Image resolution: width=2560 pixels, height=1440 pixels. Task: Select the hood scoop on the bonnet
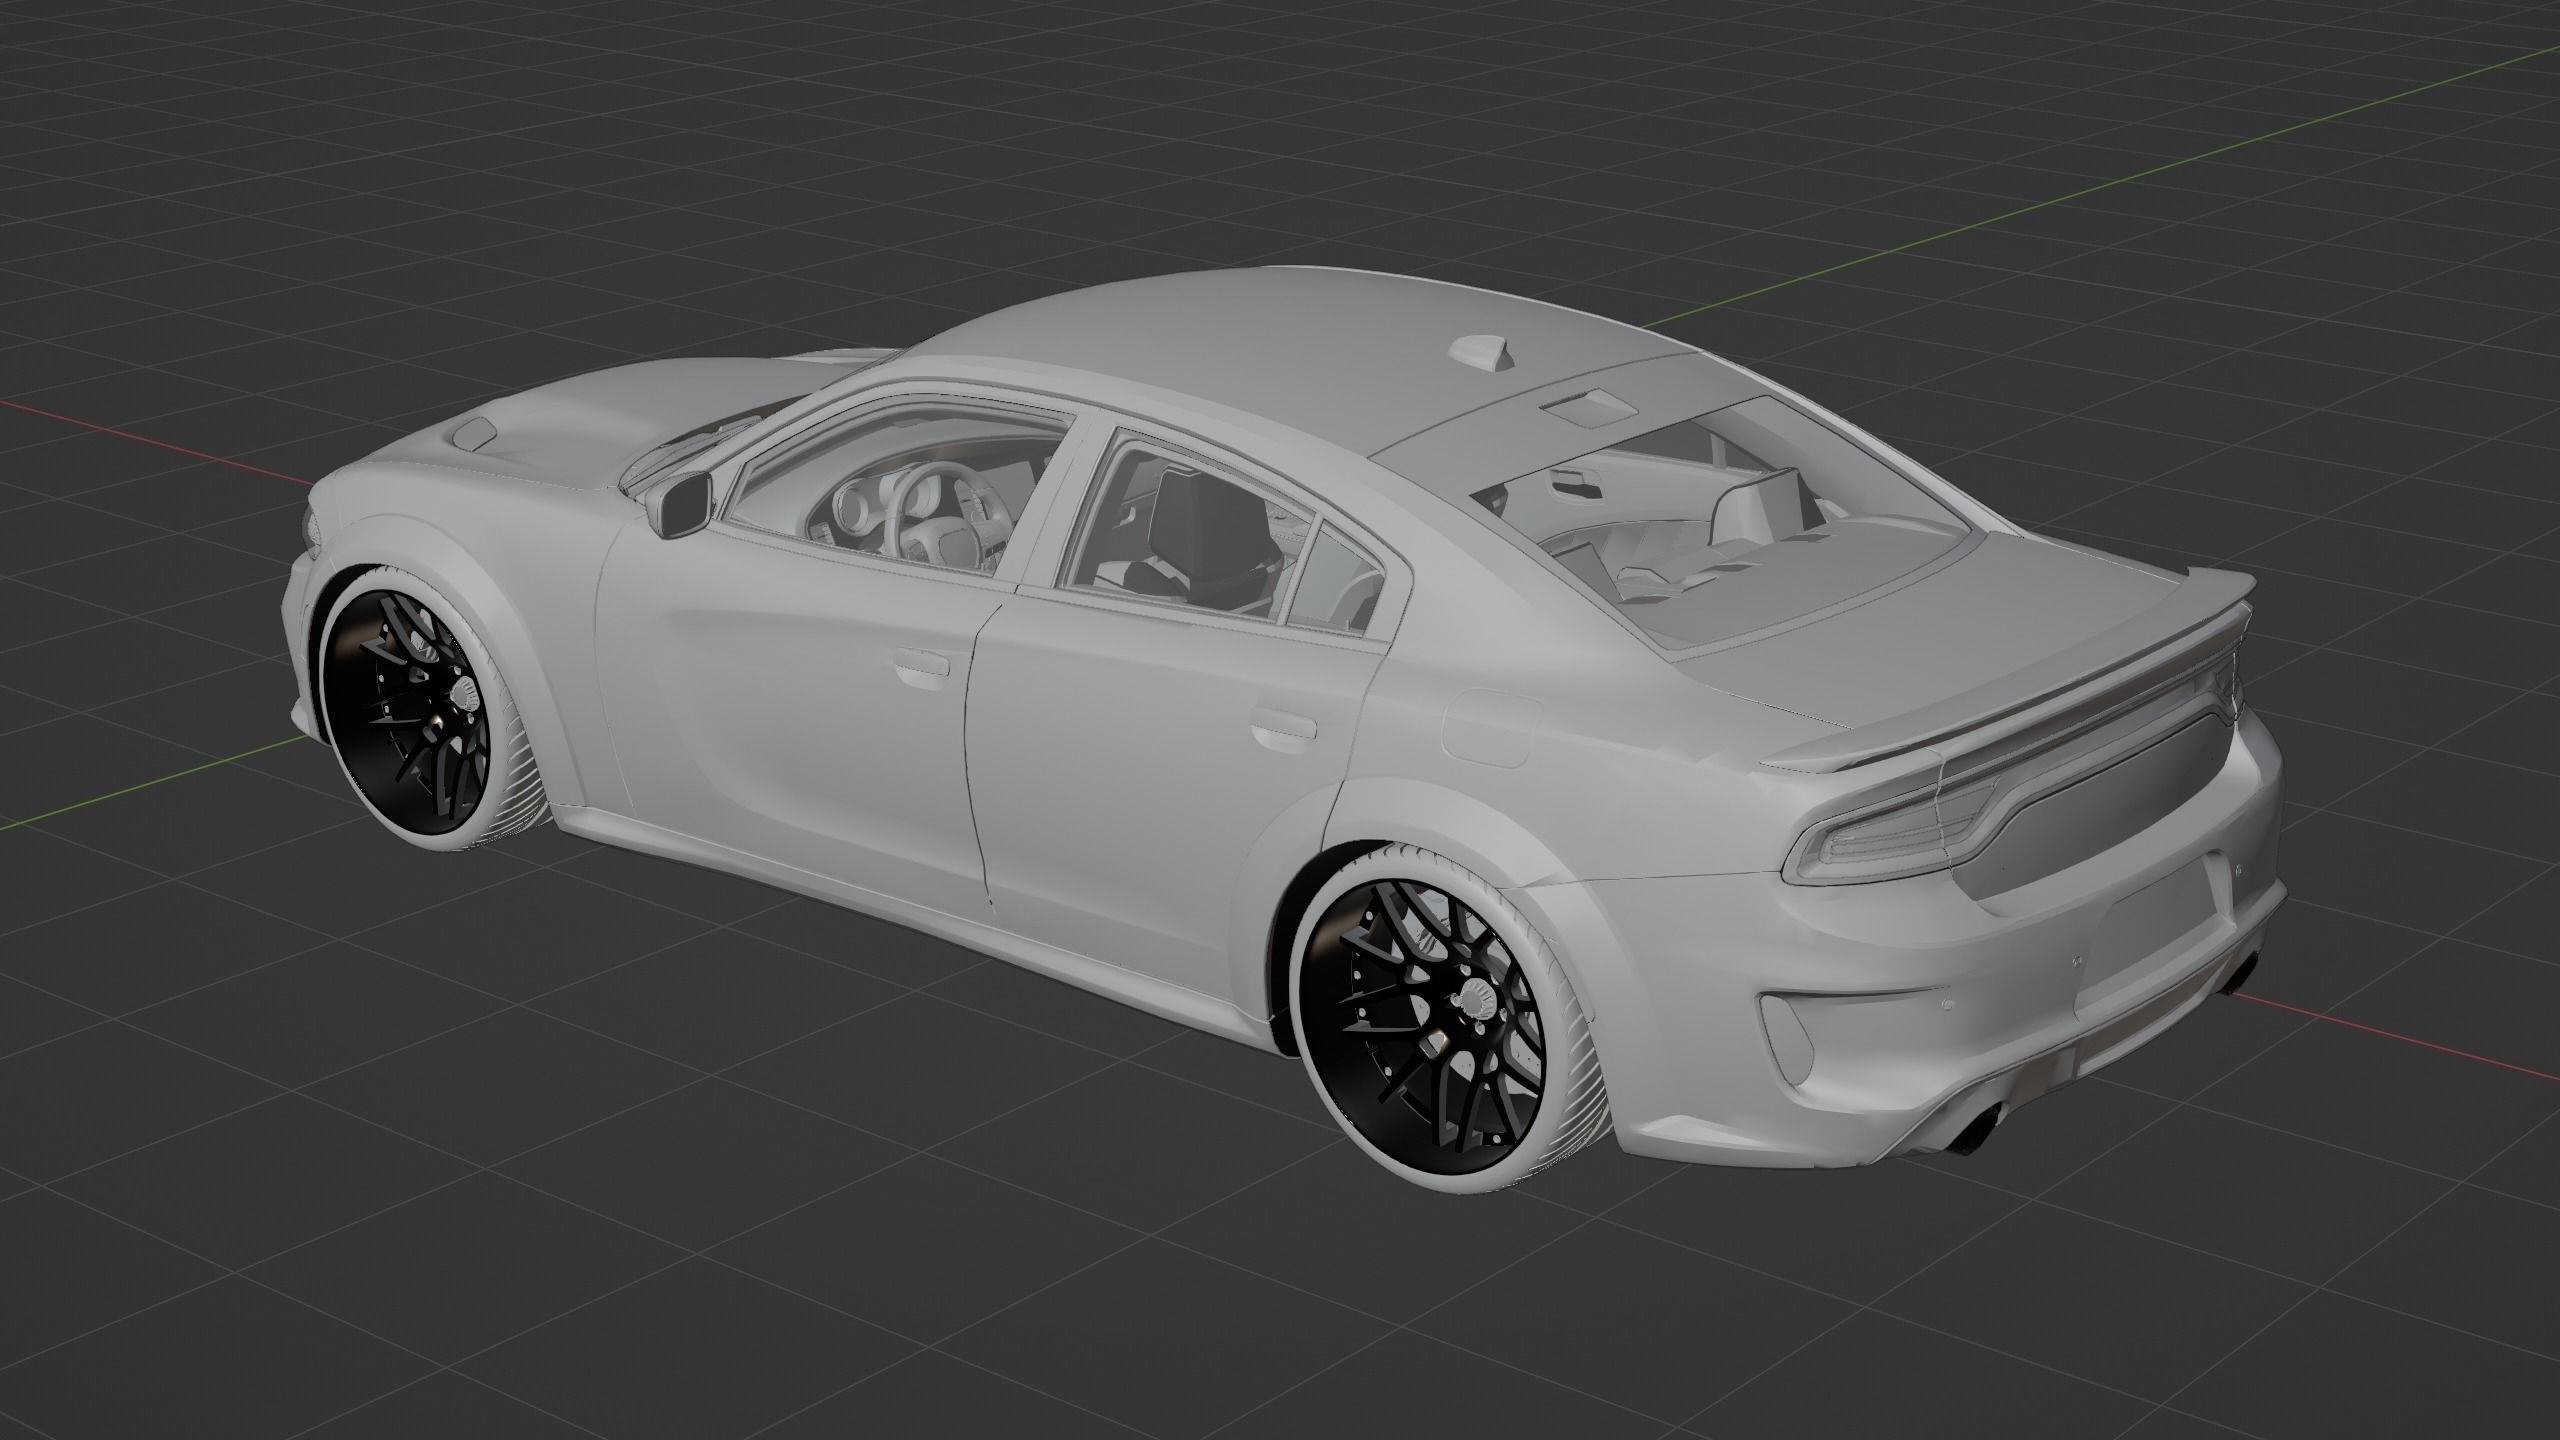point(476,433)
